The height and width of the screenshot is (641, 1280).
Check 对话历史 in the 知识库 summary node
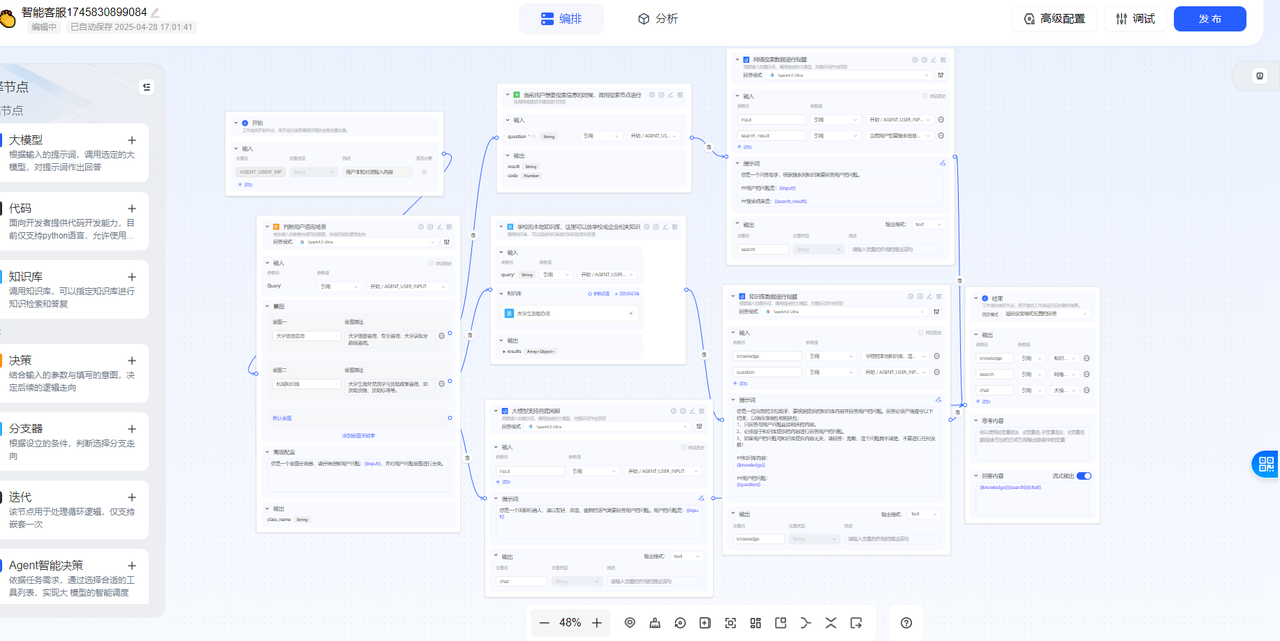click(x=920, y=333)
